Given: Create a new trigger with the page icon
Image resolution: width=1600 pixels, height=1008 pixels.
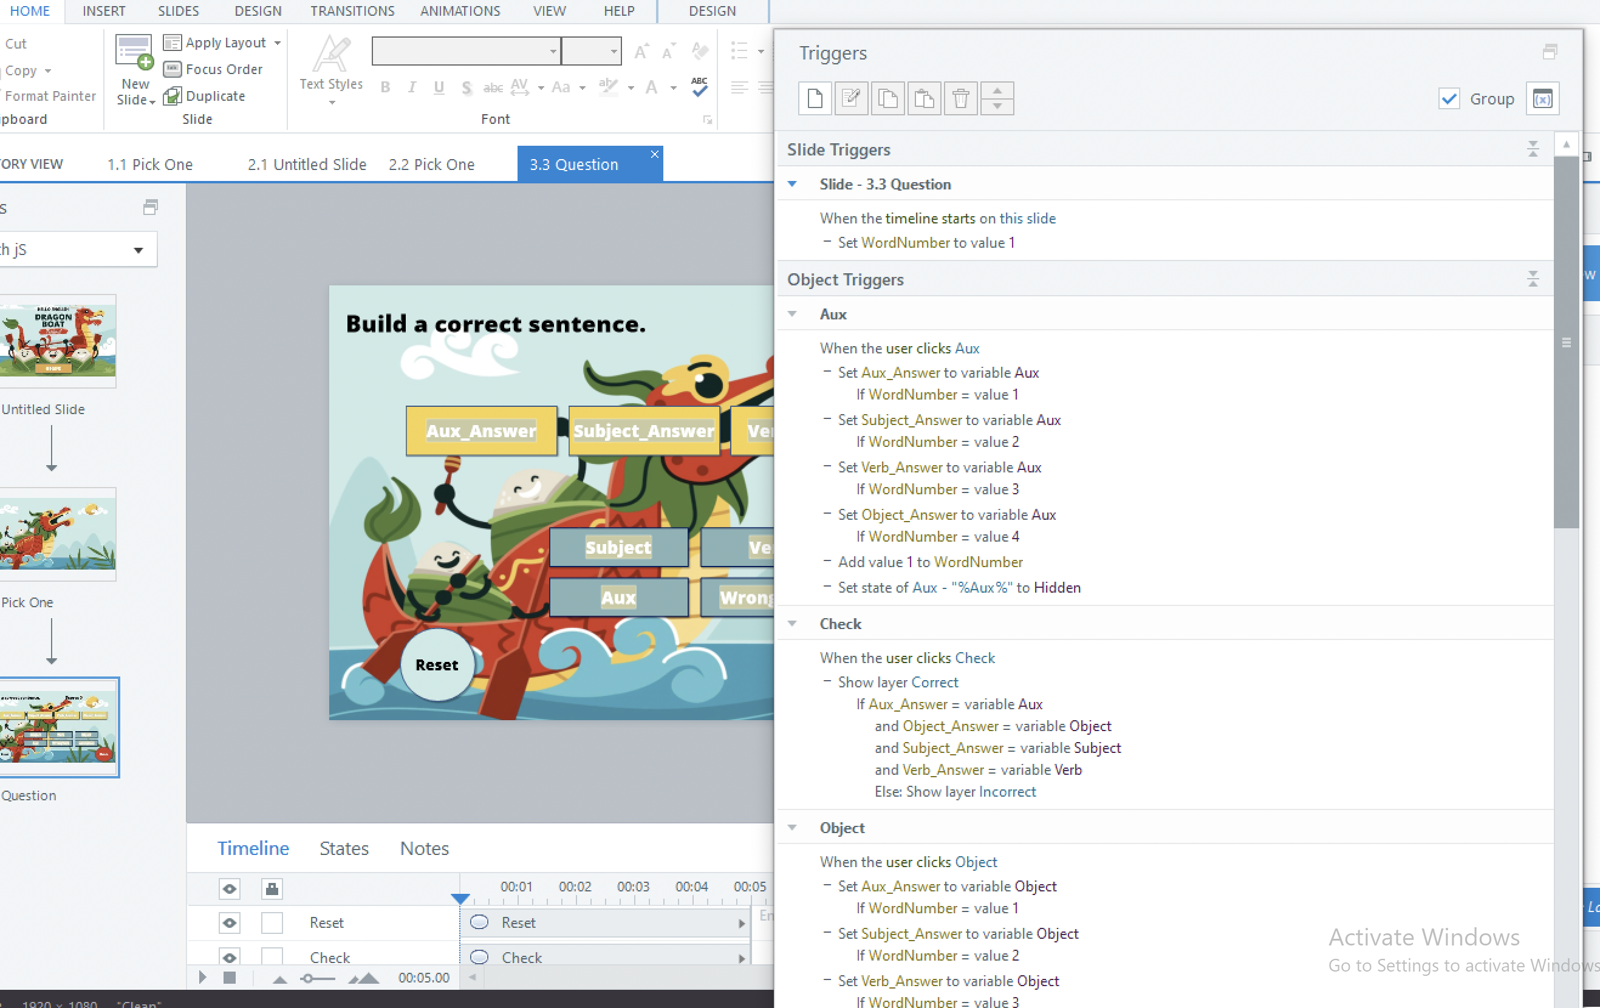Looking at the screenshot, I should point(815,98).
